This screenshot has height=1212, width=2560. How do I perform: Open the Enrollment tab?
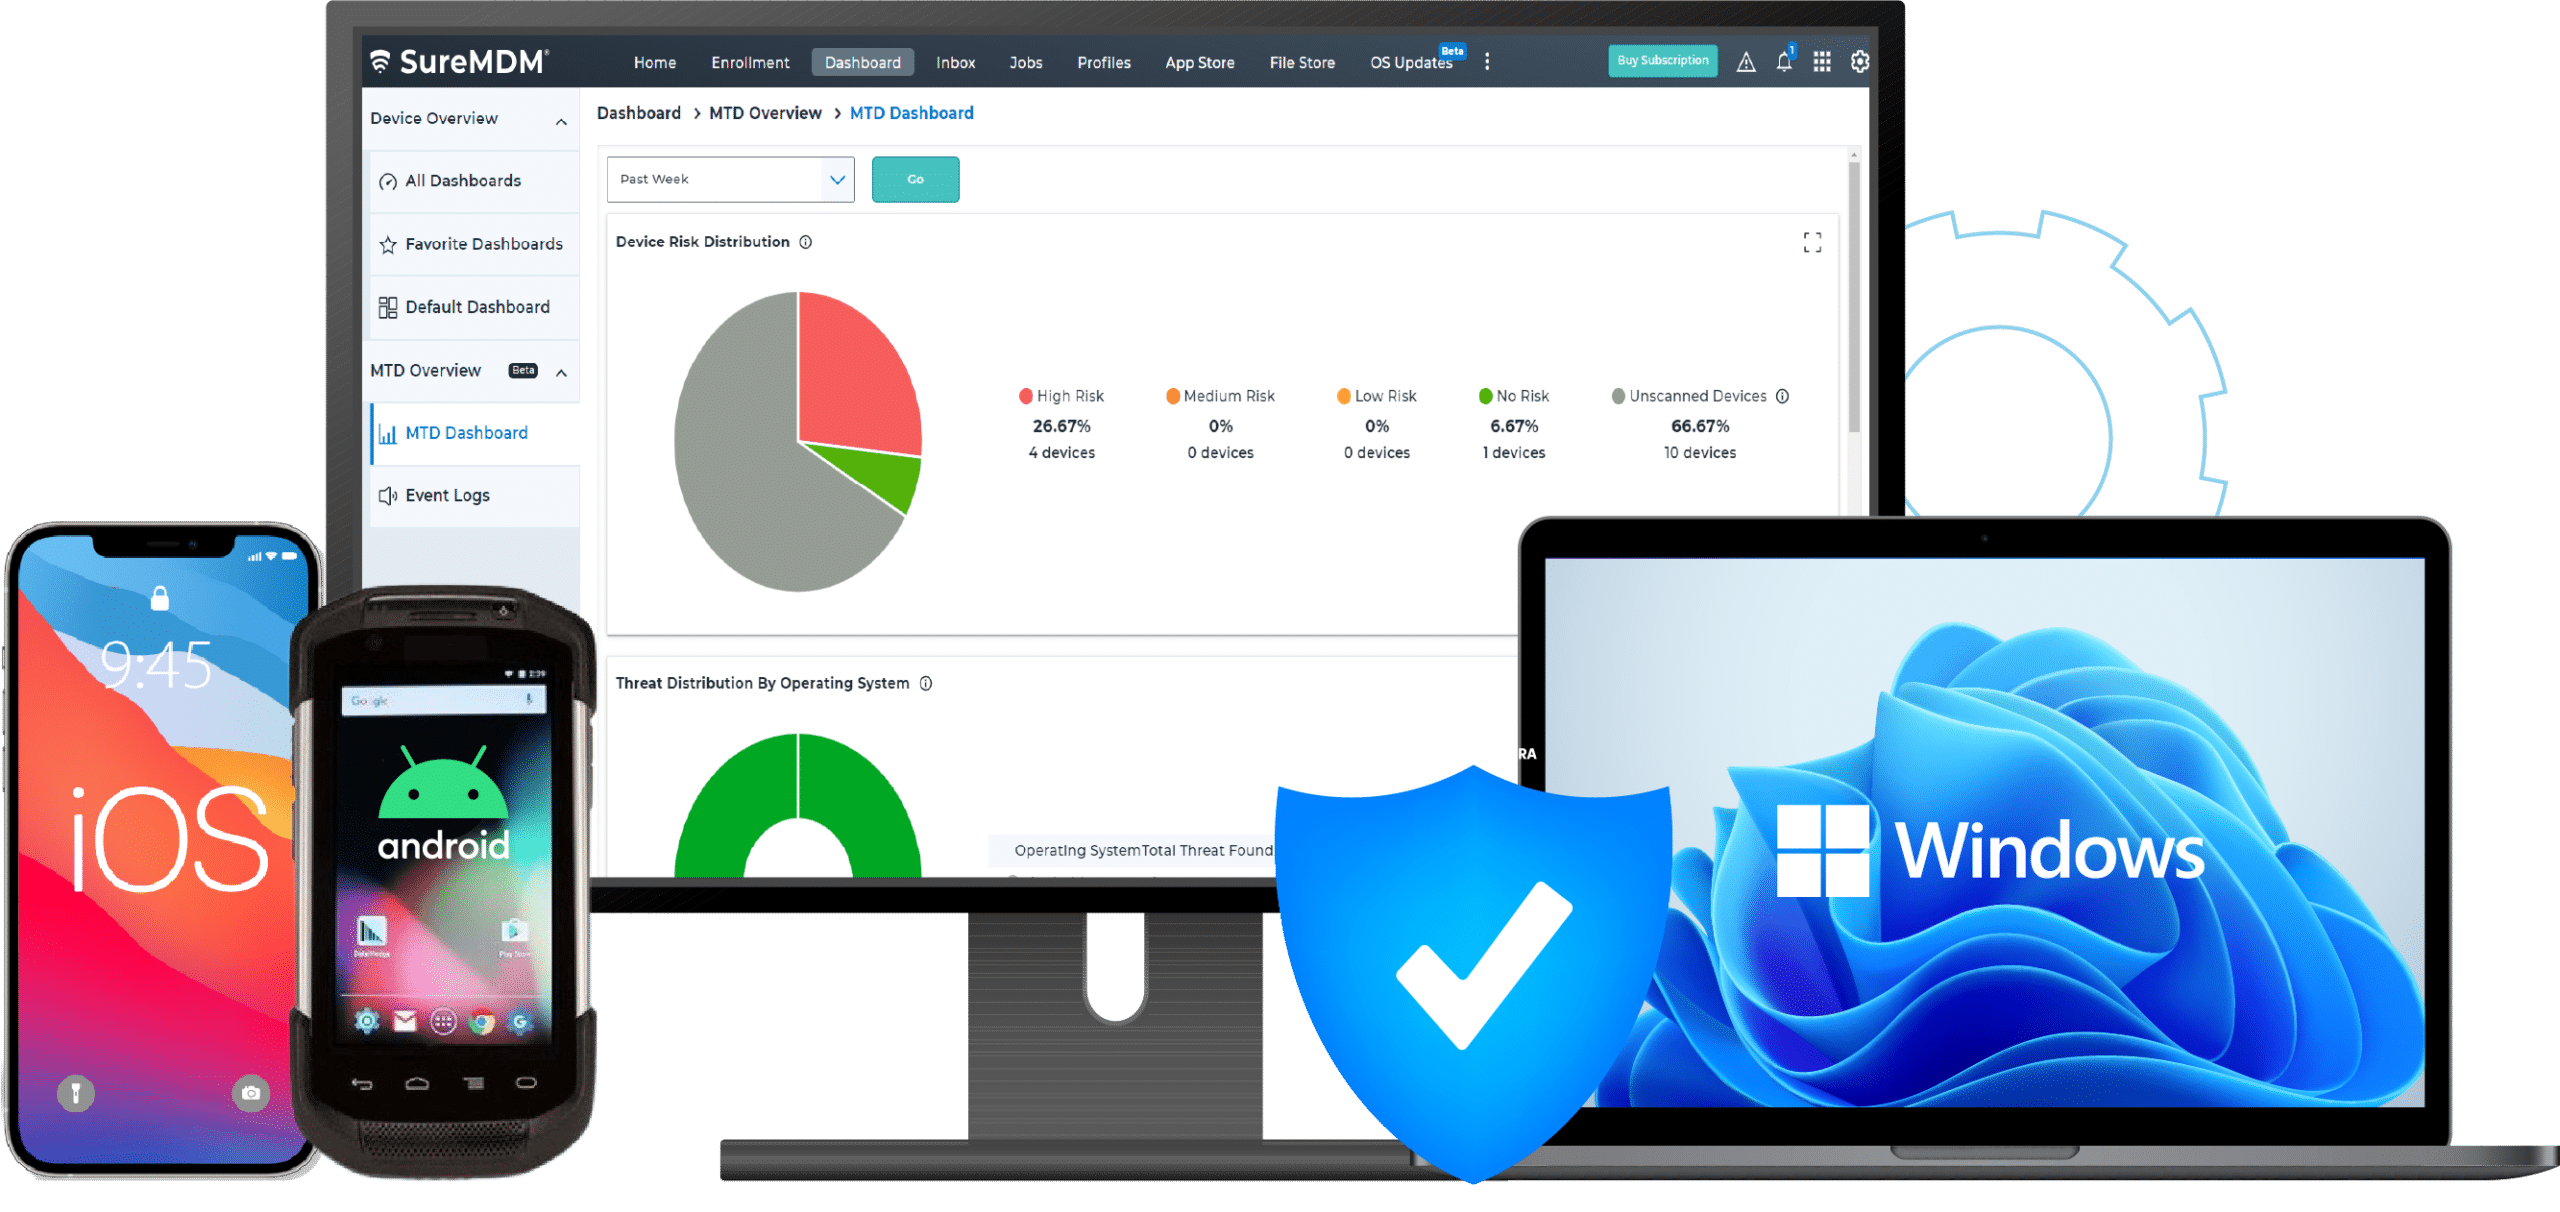point(750,62)
